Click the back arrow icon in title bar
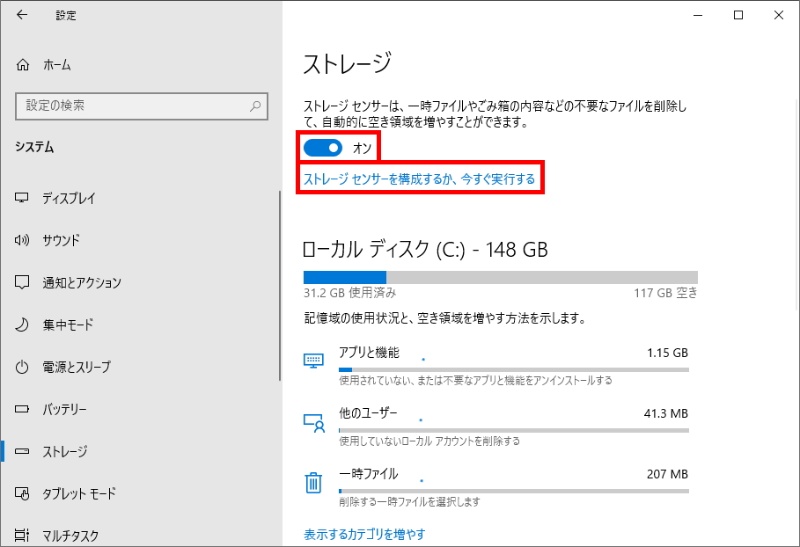 (x=22, y=16)
